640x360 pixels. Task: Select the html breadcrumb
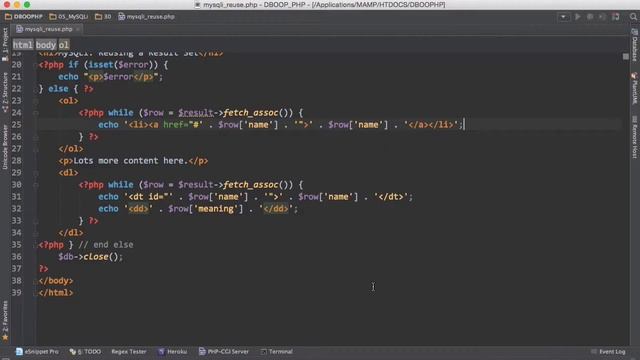23,44
